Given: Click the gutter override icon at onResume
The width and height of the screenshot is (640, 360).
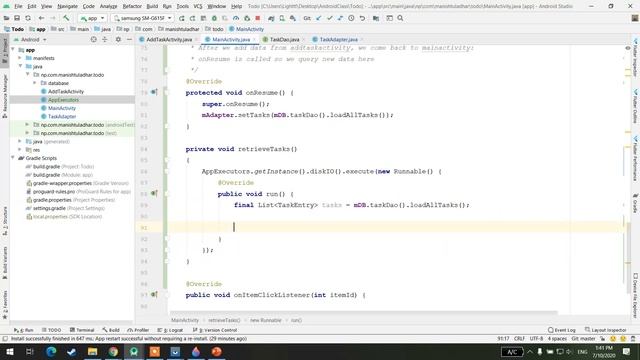Looking at the screenshot, I should tap(154, 92).
